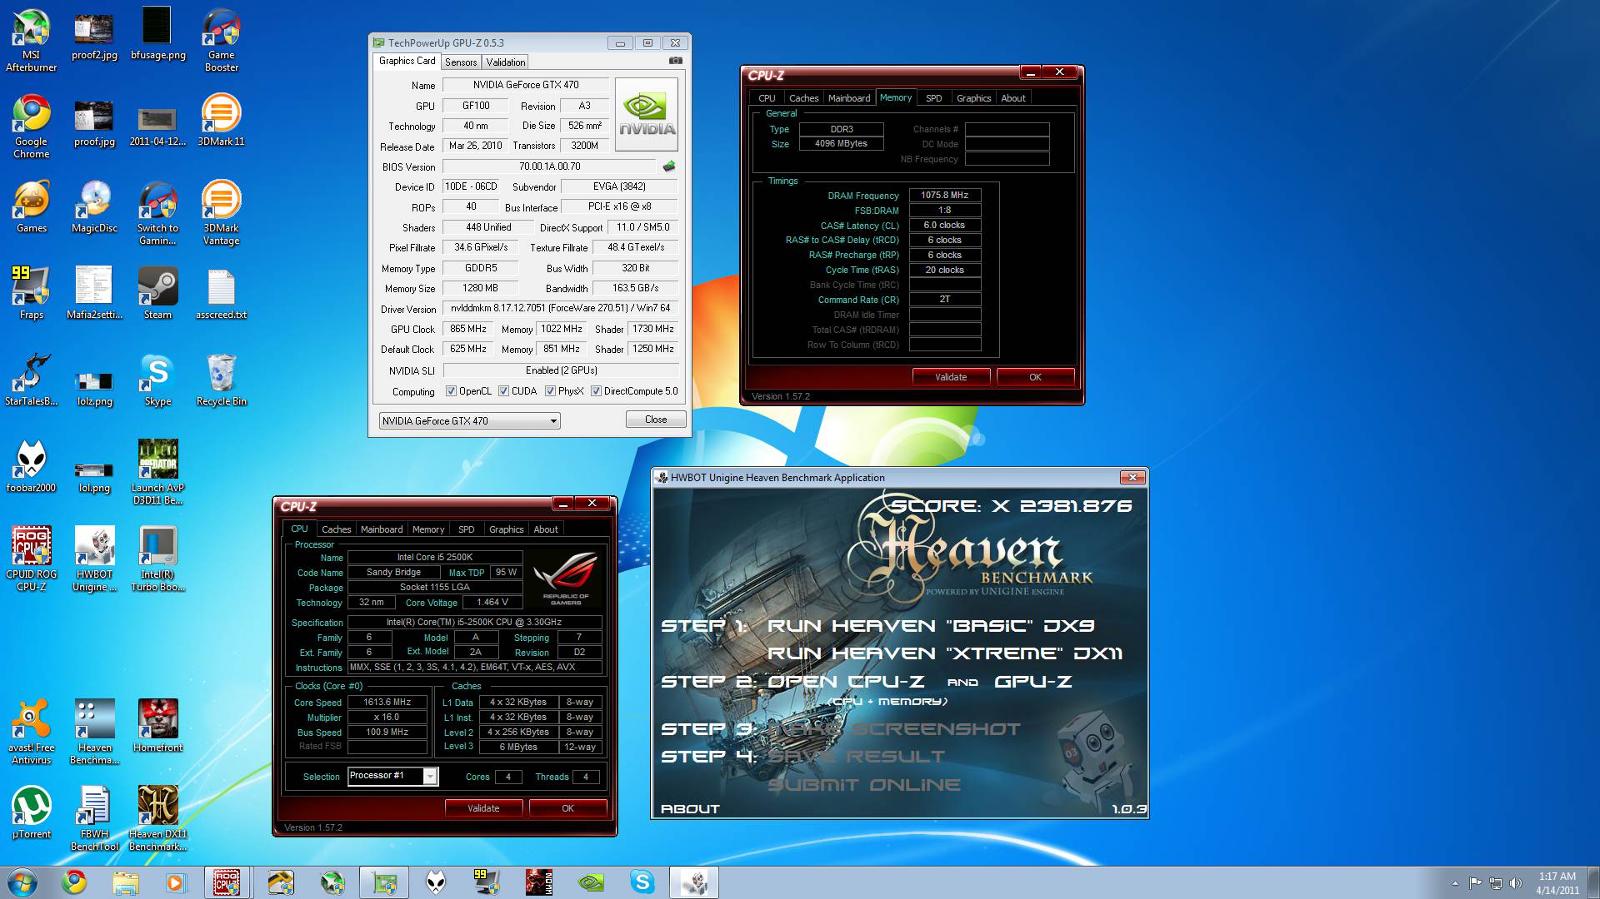Click OK in the lower CPU-Z window
Viewport: 1600px width, 899px height.
[x=567, y=808]
